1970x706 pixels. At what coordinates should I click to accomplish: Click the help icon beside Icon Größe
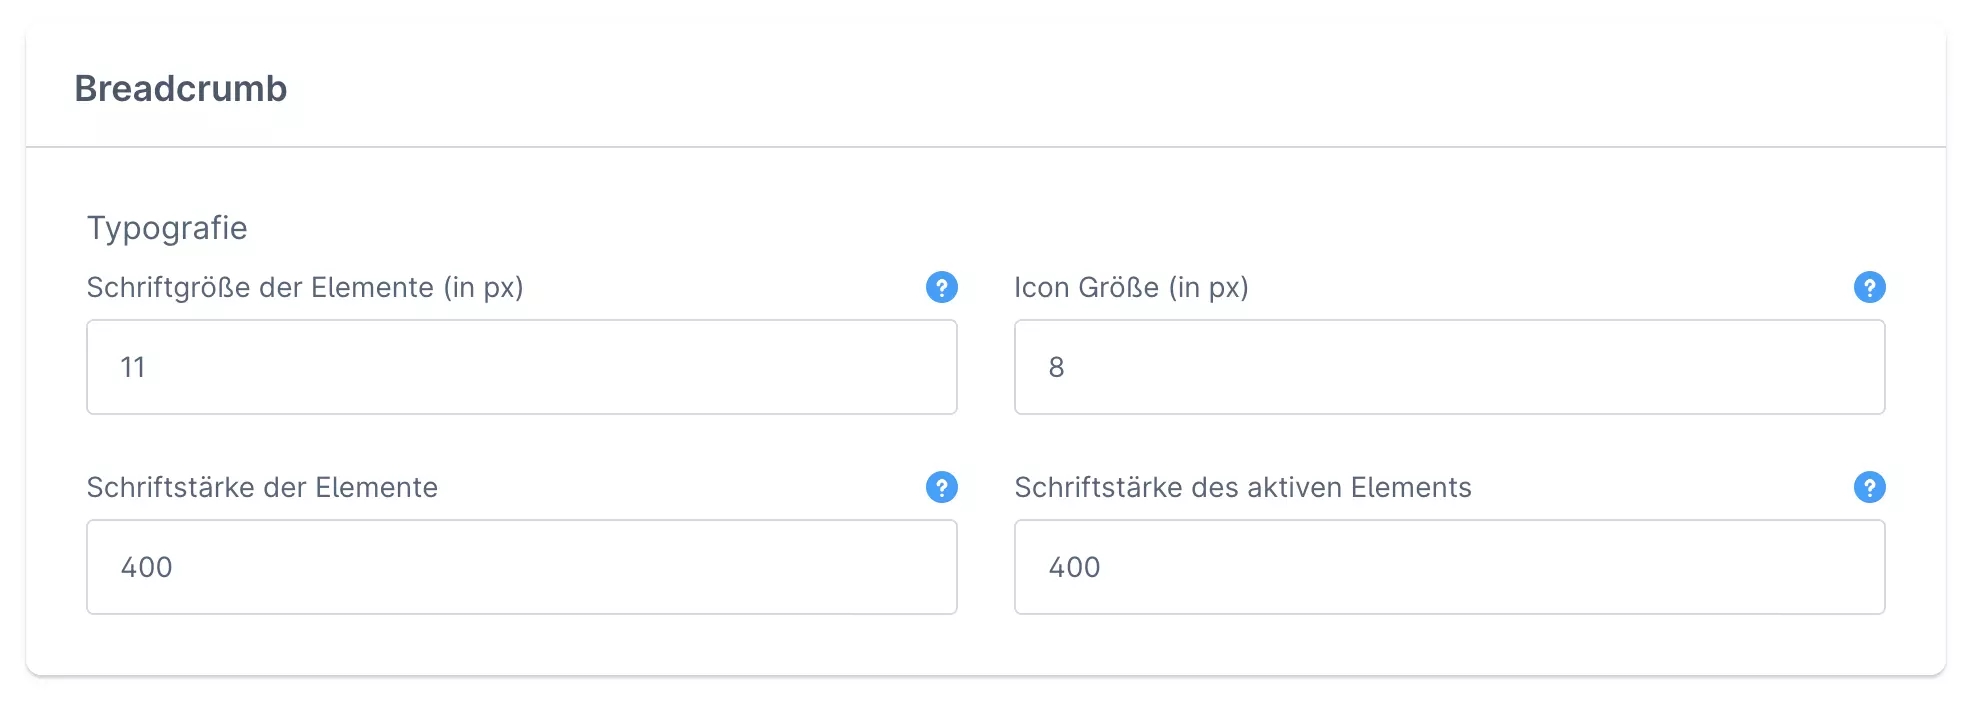tap(1869, 287)
